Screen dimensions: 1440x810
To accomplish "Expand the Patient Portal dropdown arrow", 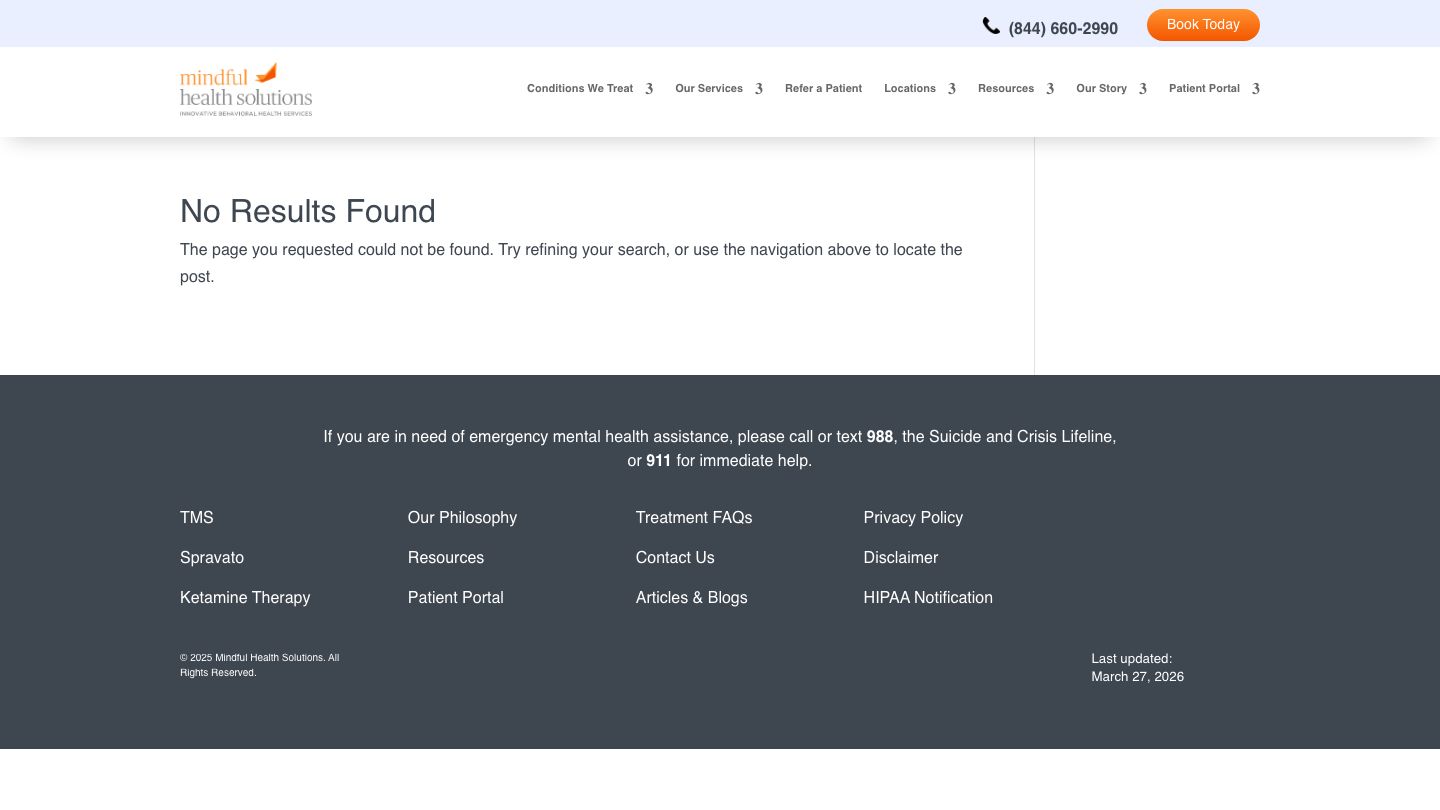I will 1256,89.
